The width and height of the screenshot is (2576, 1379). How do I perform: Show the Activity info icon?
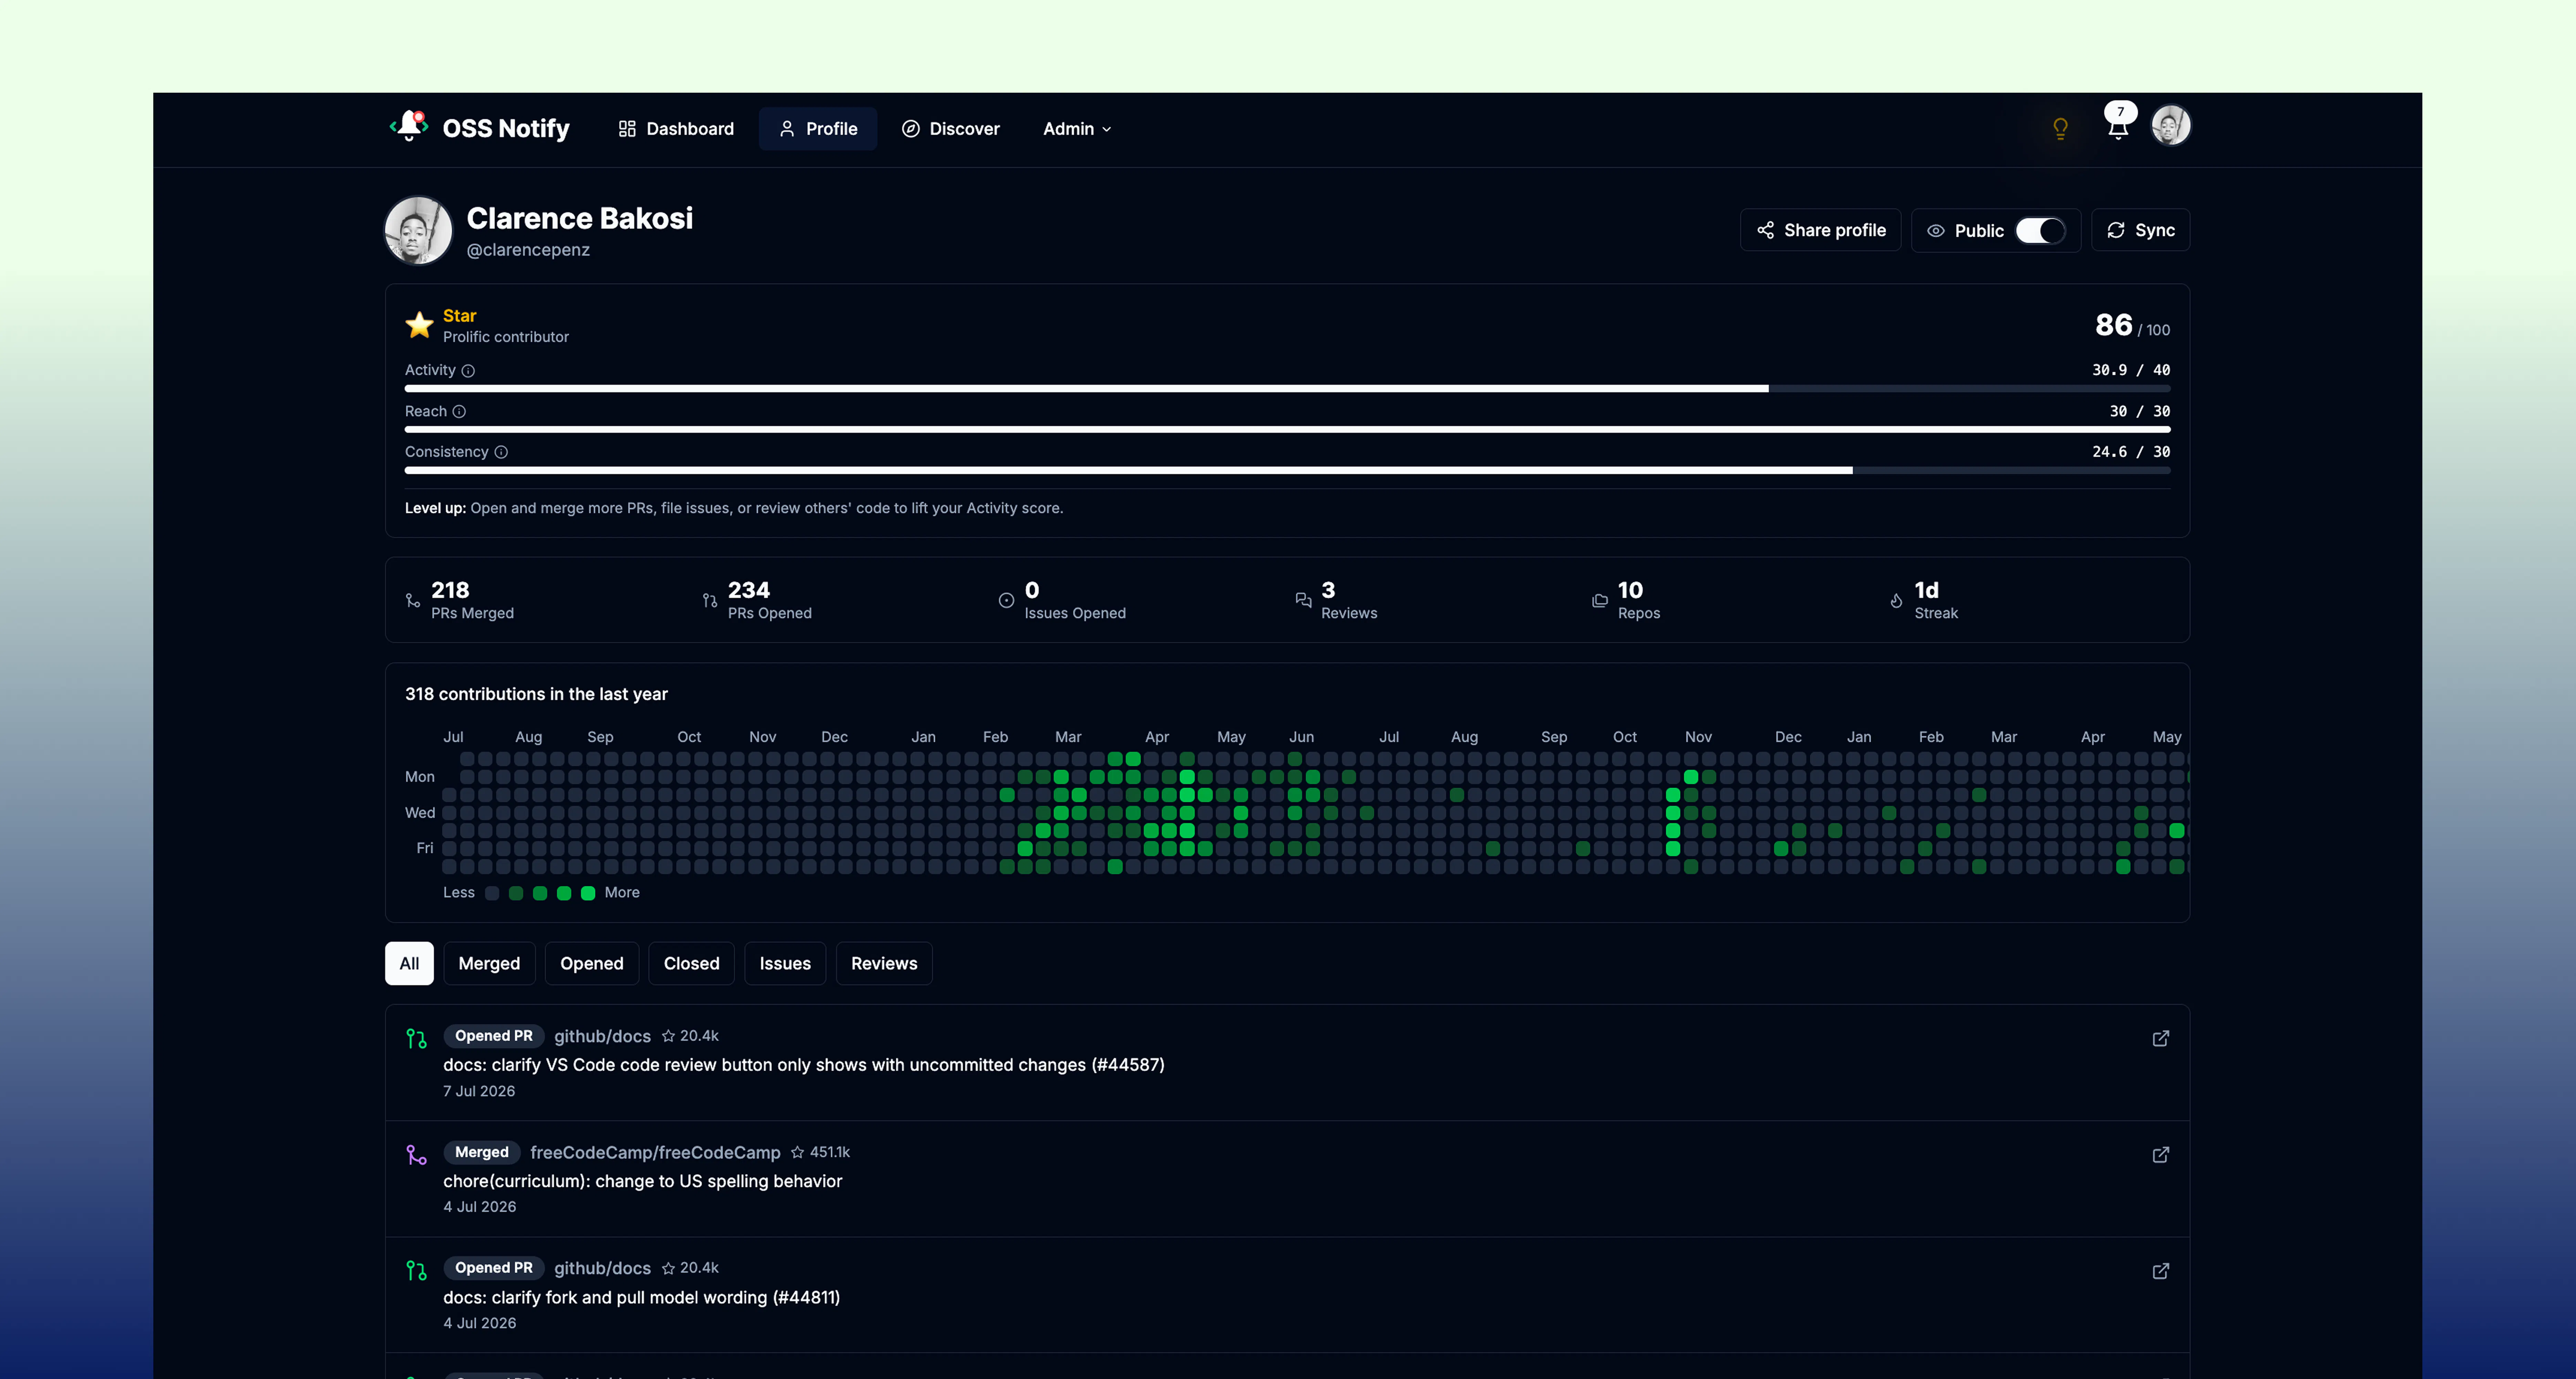click(x=468, y=371)
